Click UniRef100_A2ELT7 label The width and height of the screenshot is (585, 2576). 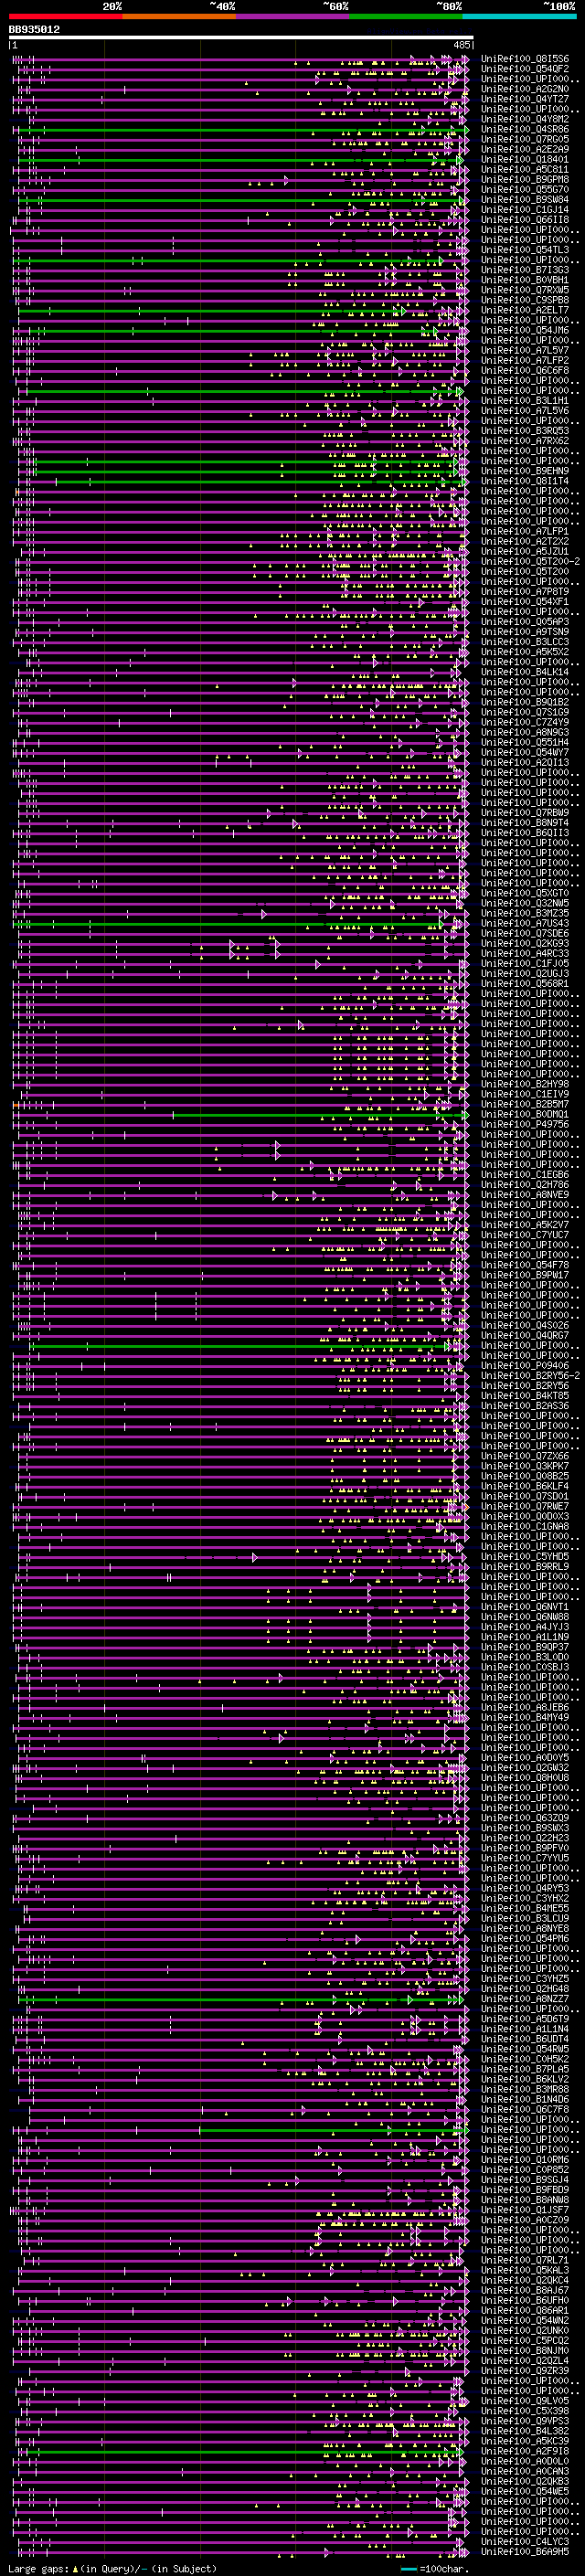coord(525,310)
